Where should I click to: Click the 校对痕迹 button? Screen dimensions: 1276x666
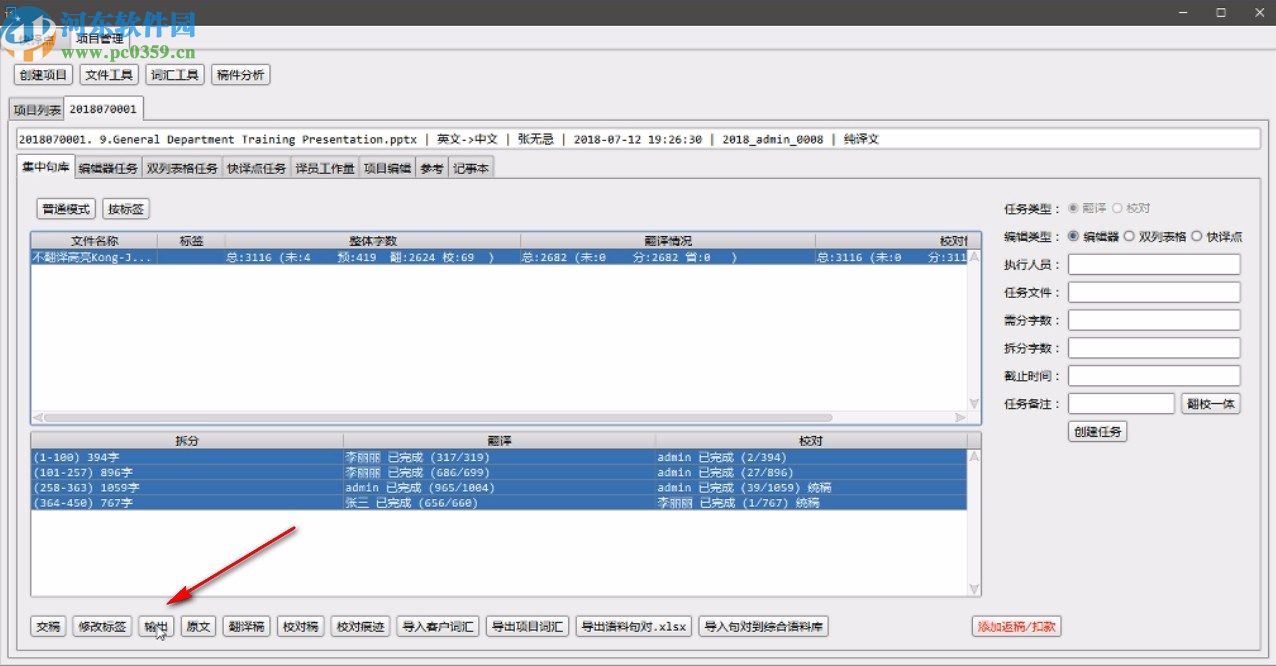tap(360, 627)
